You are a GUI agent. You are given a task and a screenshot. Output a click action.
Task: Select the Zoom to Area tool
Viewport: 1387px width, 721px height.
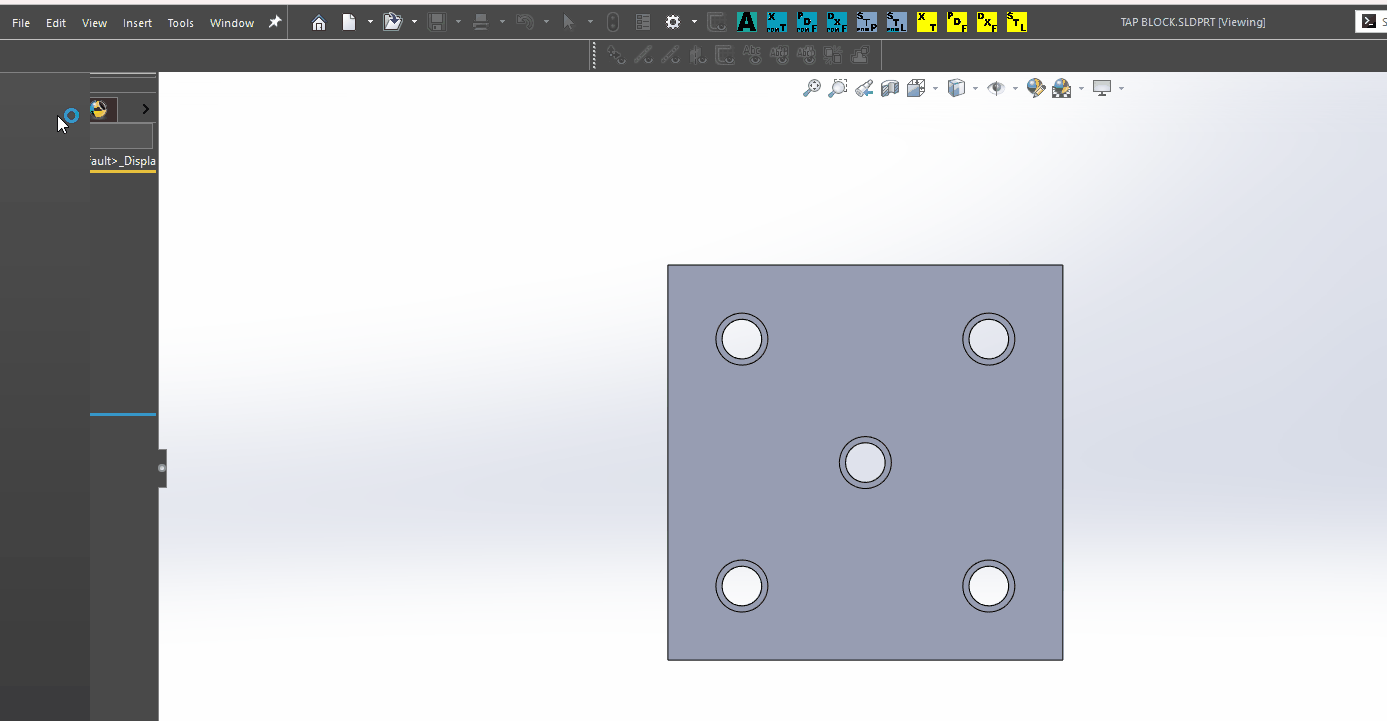838,88
